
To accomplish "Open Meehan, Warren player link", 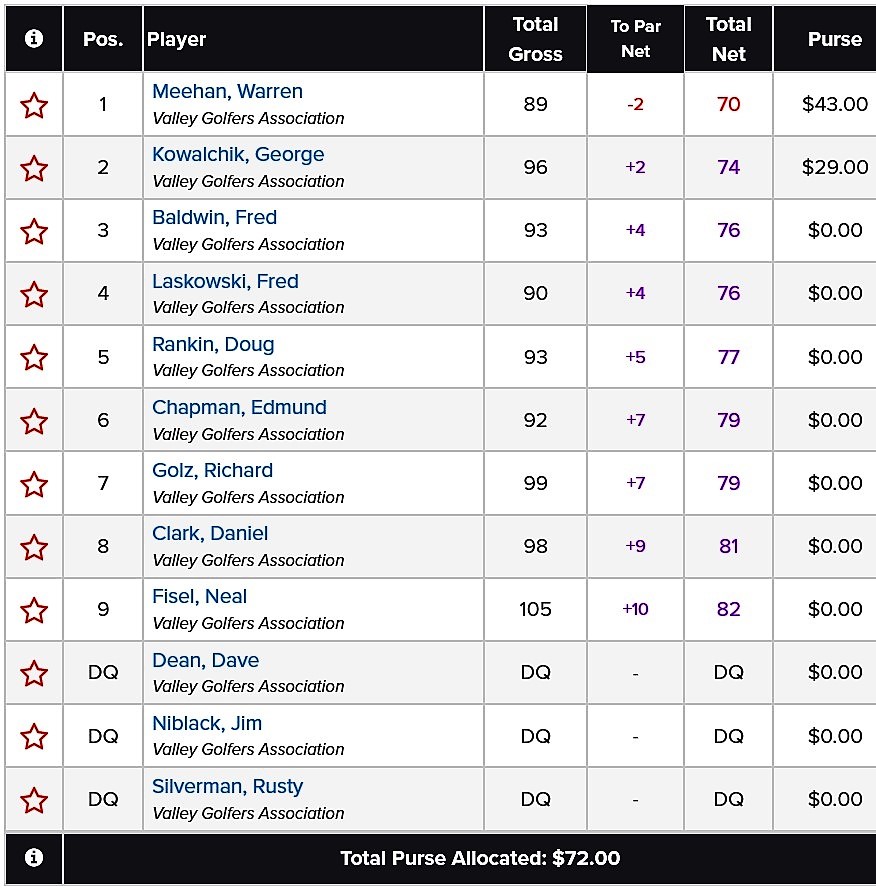I will point(227,92).
